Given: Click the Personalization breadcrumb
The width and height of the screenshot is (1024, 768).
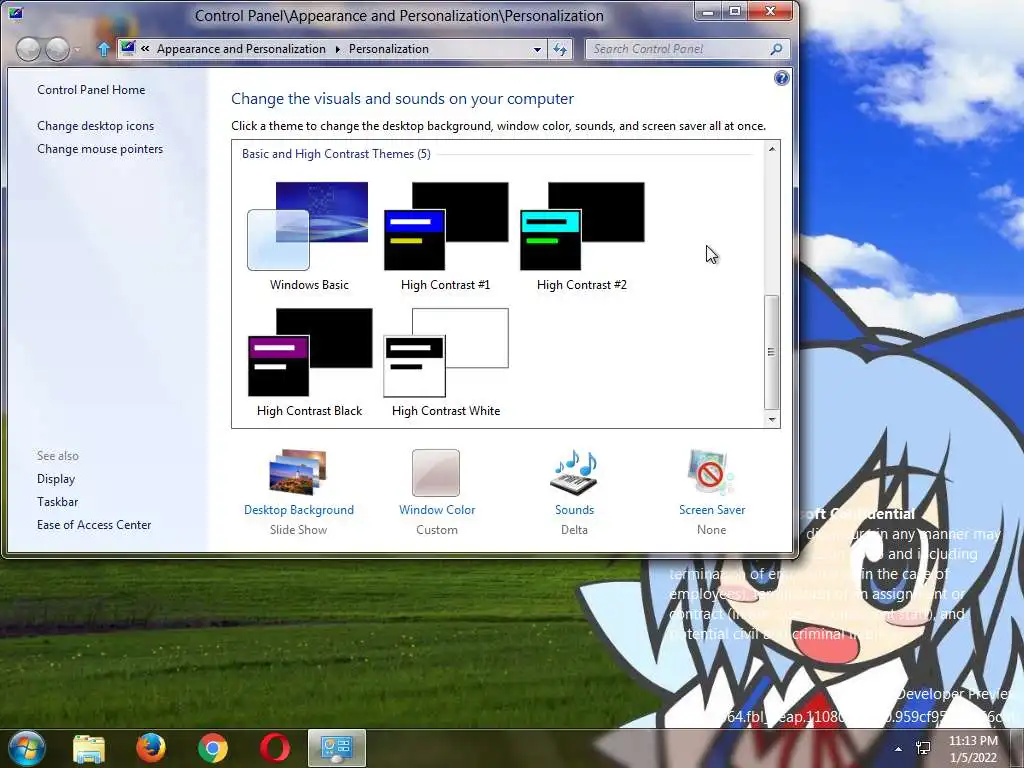Looking at the screenshot, I should pyautogui.click(x=389, y=49).
